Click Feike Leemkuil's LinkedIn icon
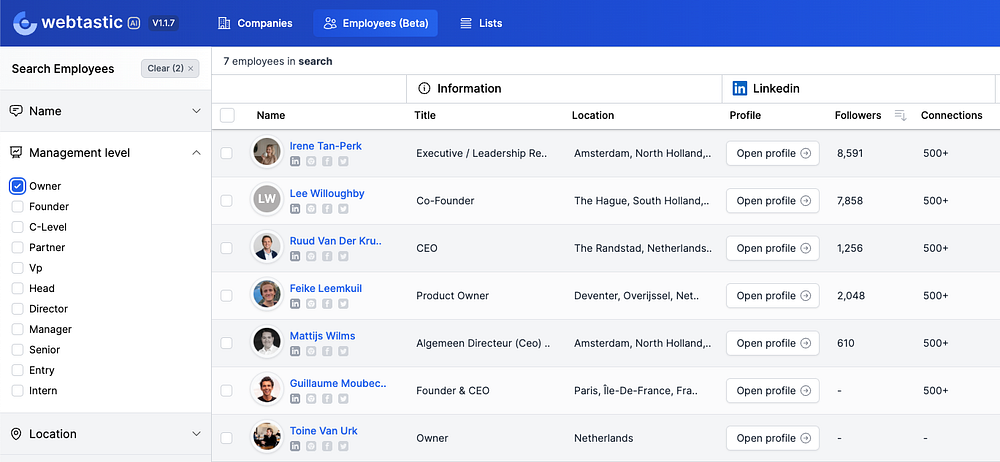The height and width of the screenshot is (462, 1000). pyautogui.click(x=295, y=304)
